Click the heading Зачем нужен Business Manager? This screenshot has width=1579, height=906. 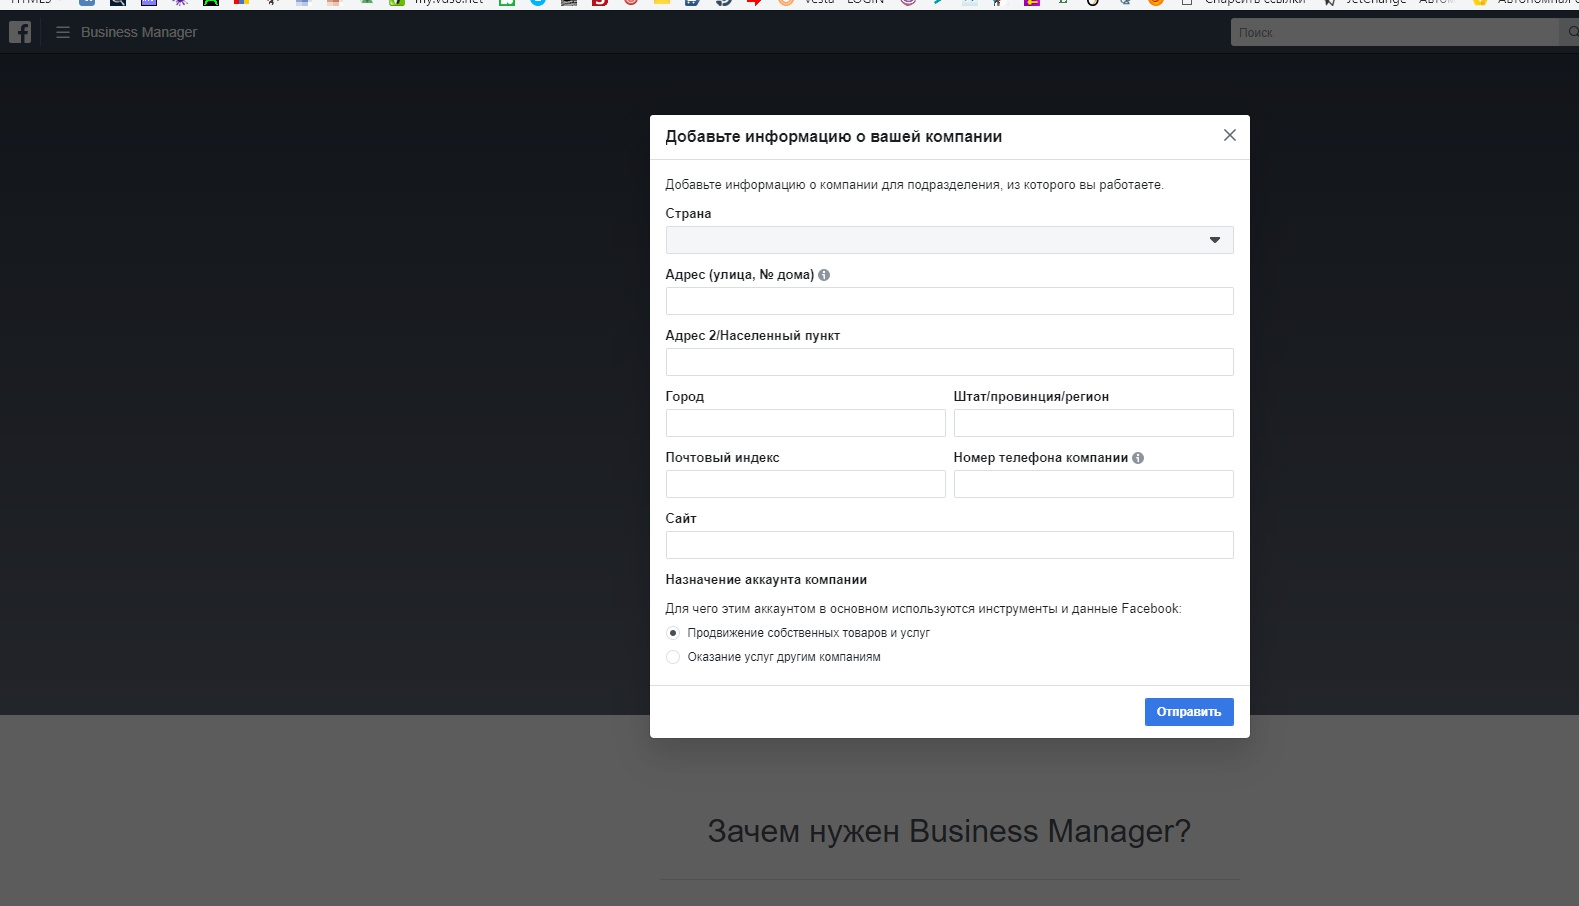[x=949, y=831]
